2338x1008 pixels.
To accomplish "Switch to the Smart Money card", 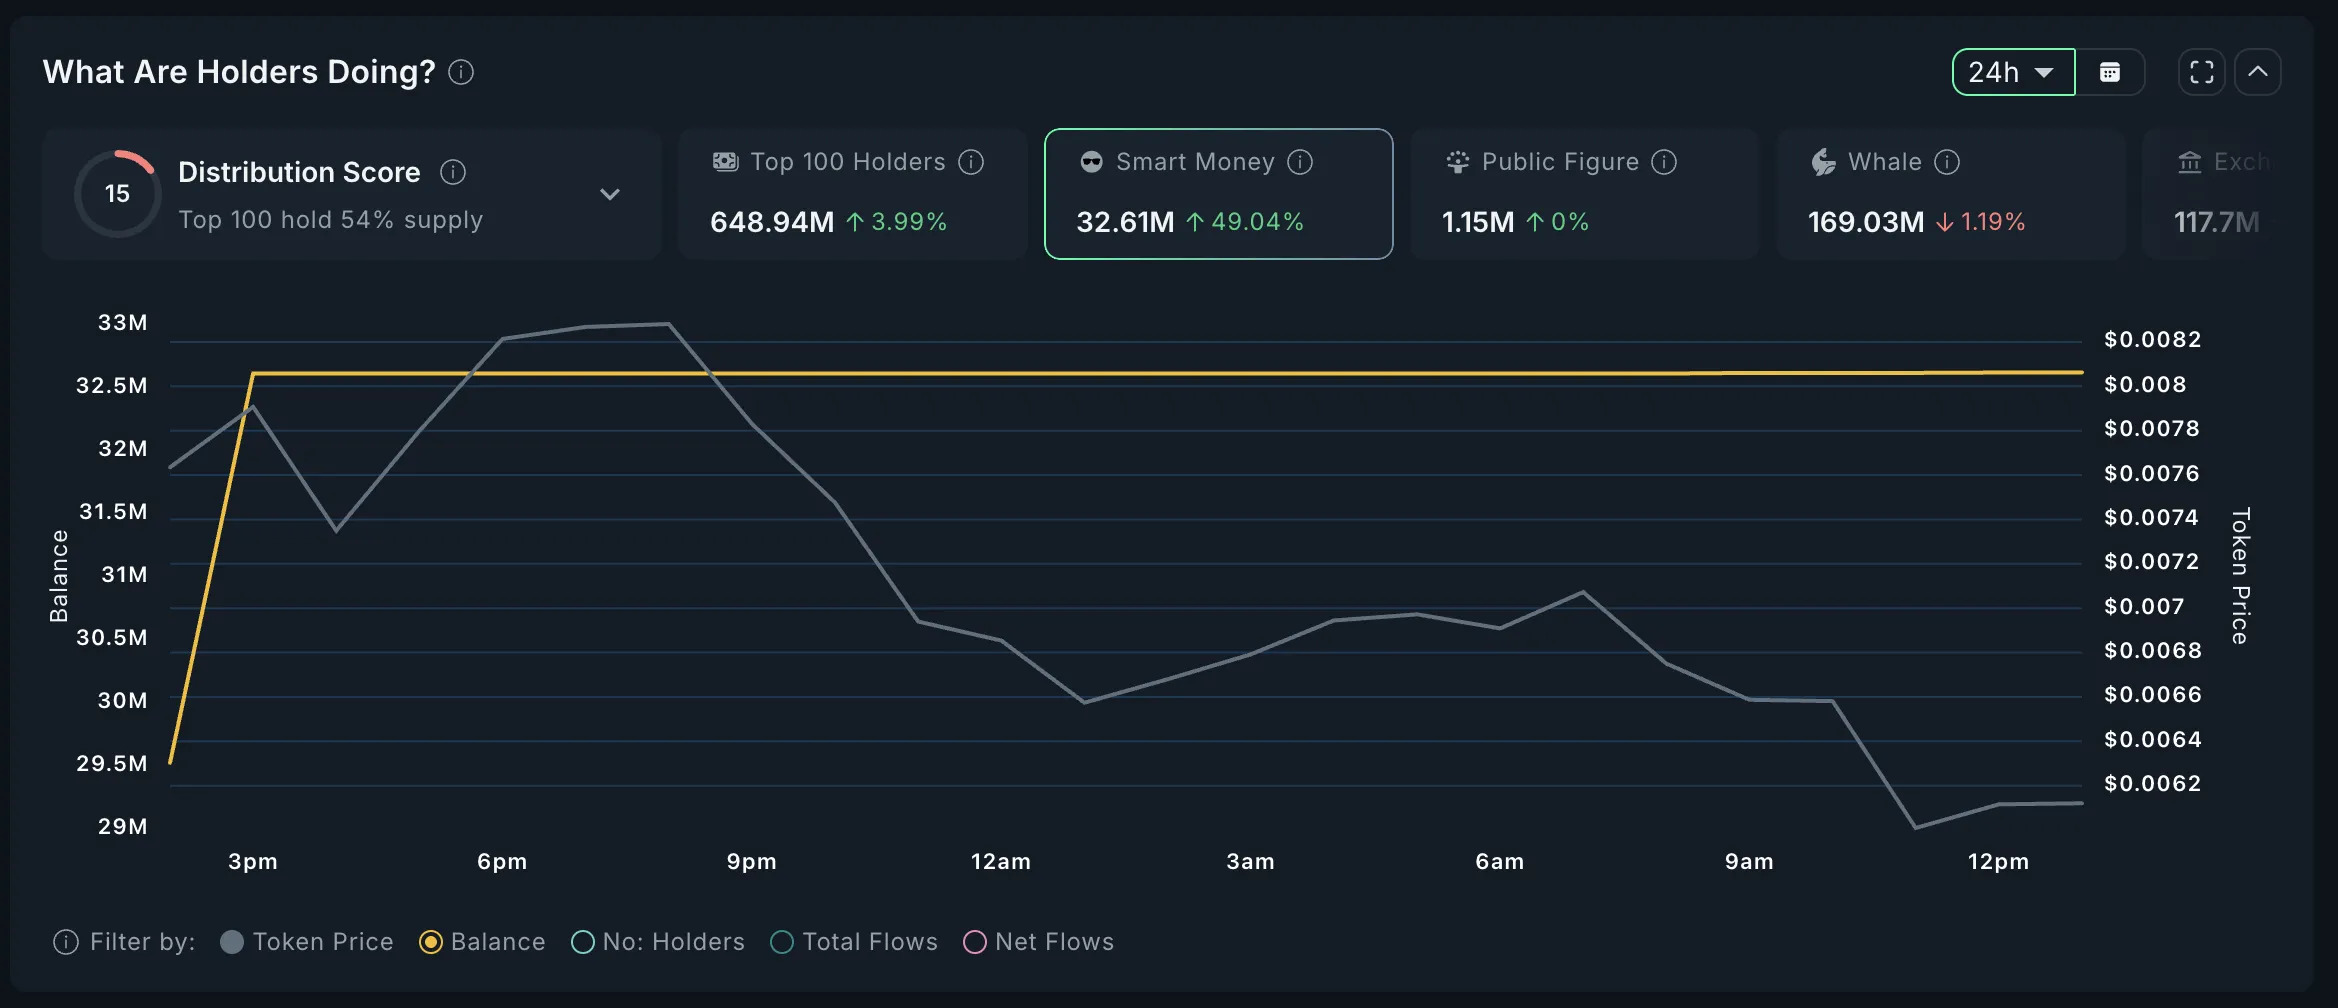I will tap(1217, 194).
